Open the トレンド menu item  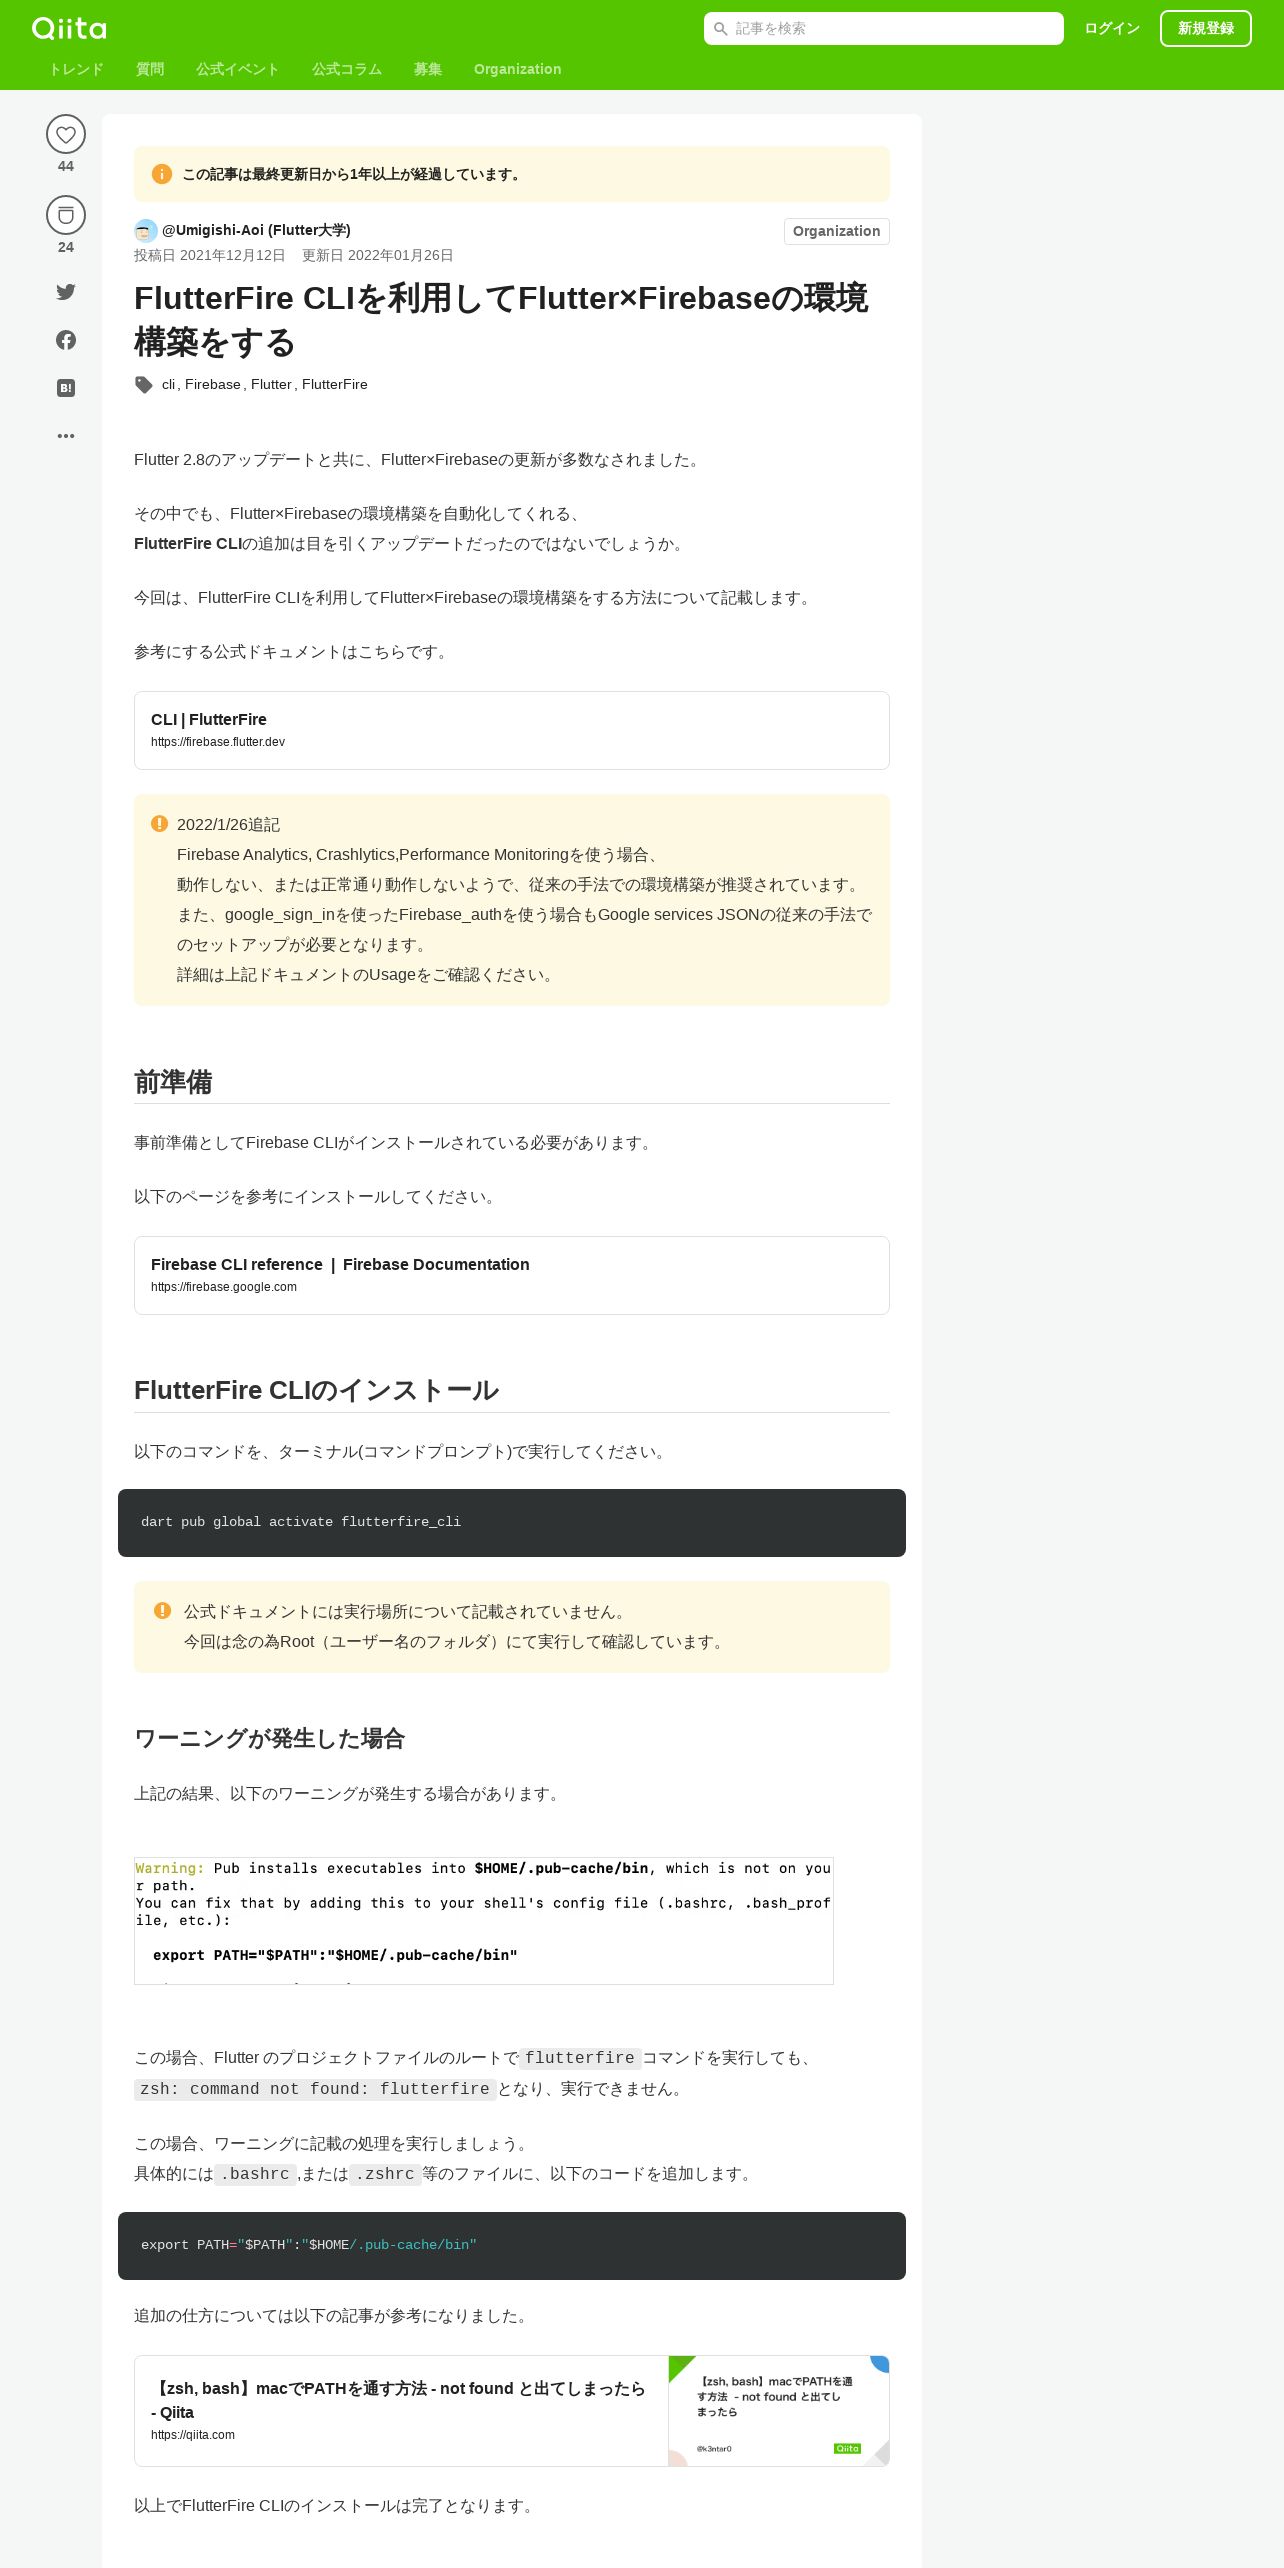pyautogui.click(x=76, y=69)
